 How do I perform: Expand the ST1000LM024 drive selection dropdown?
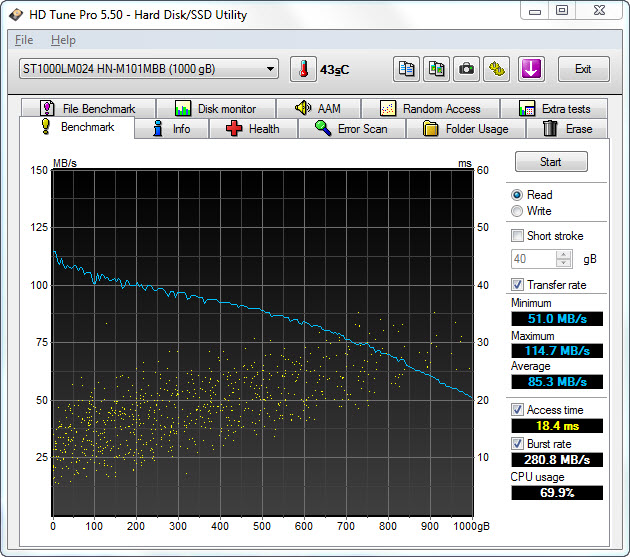pos(148,69)
